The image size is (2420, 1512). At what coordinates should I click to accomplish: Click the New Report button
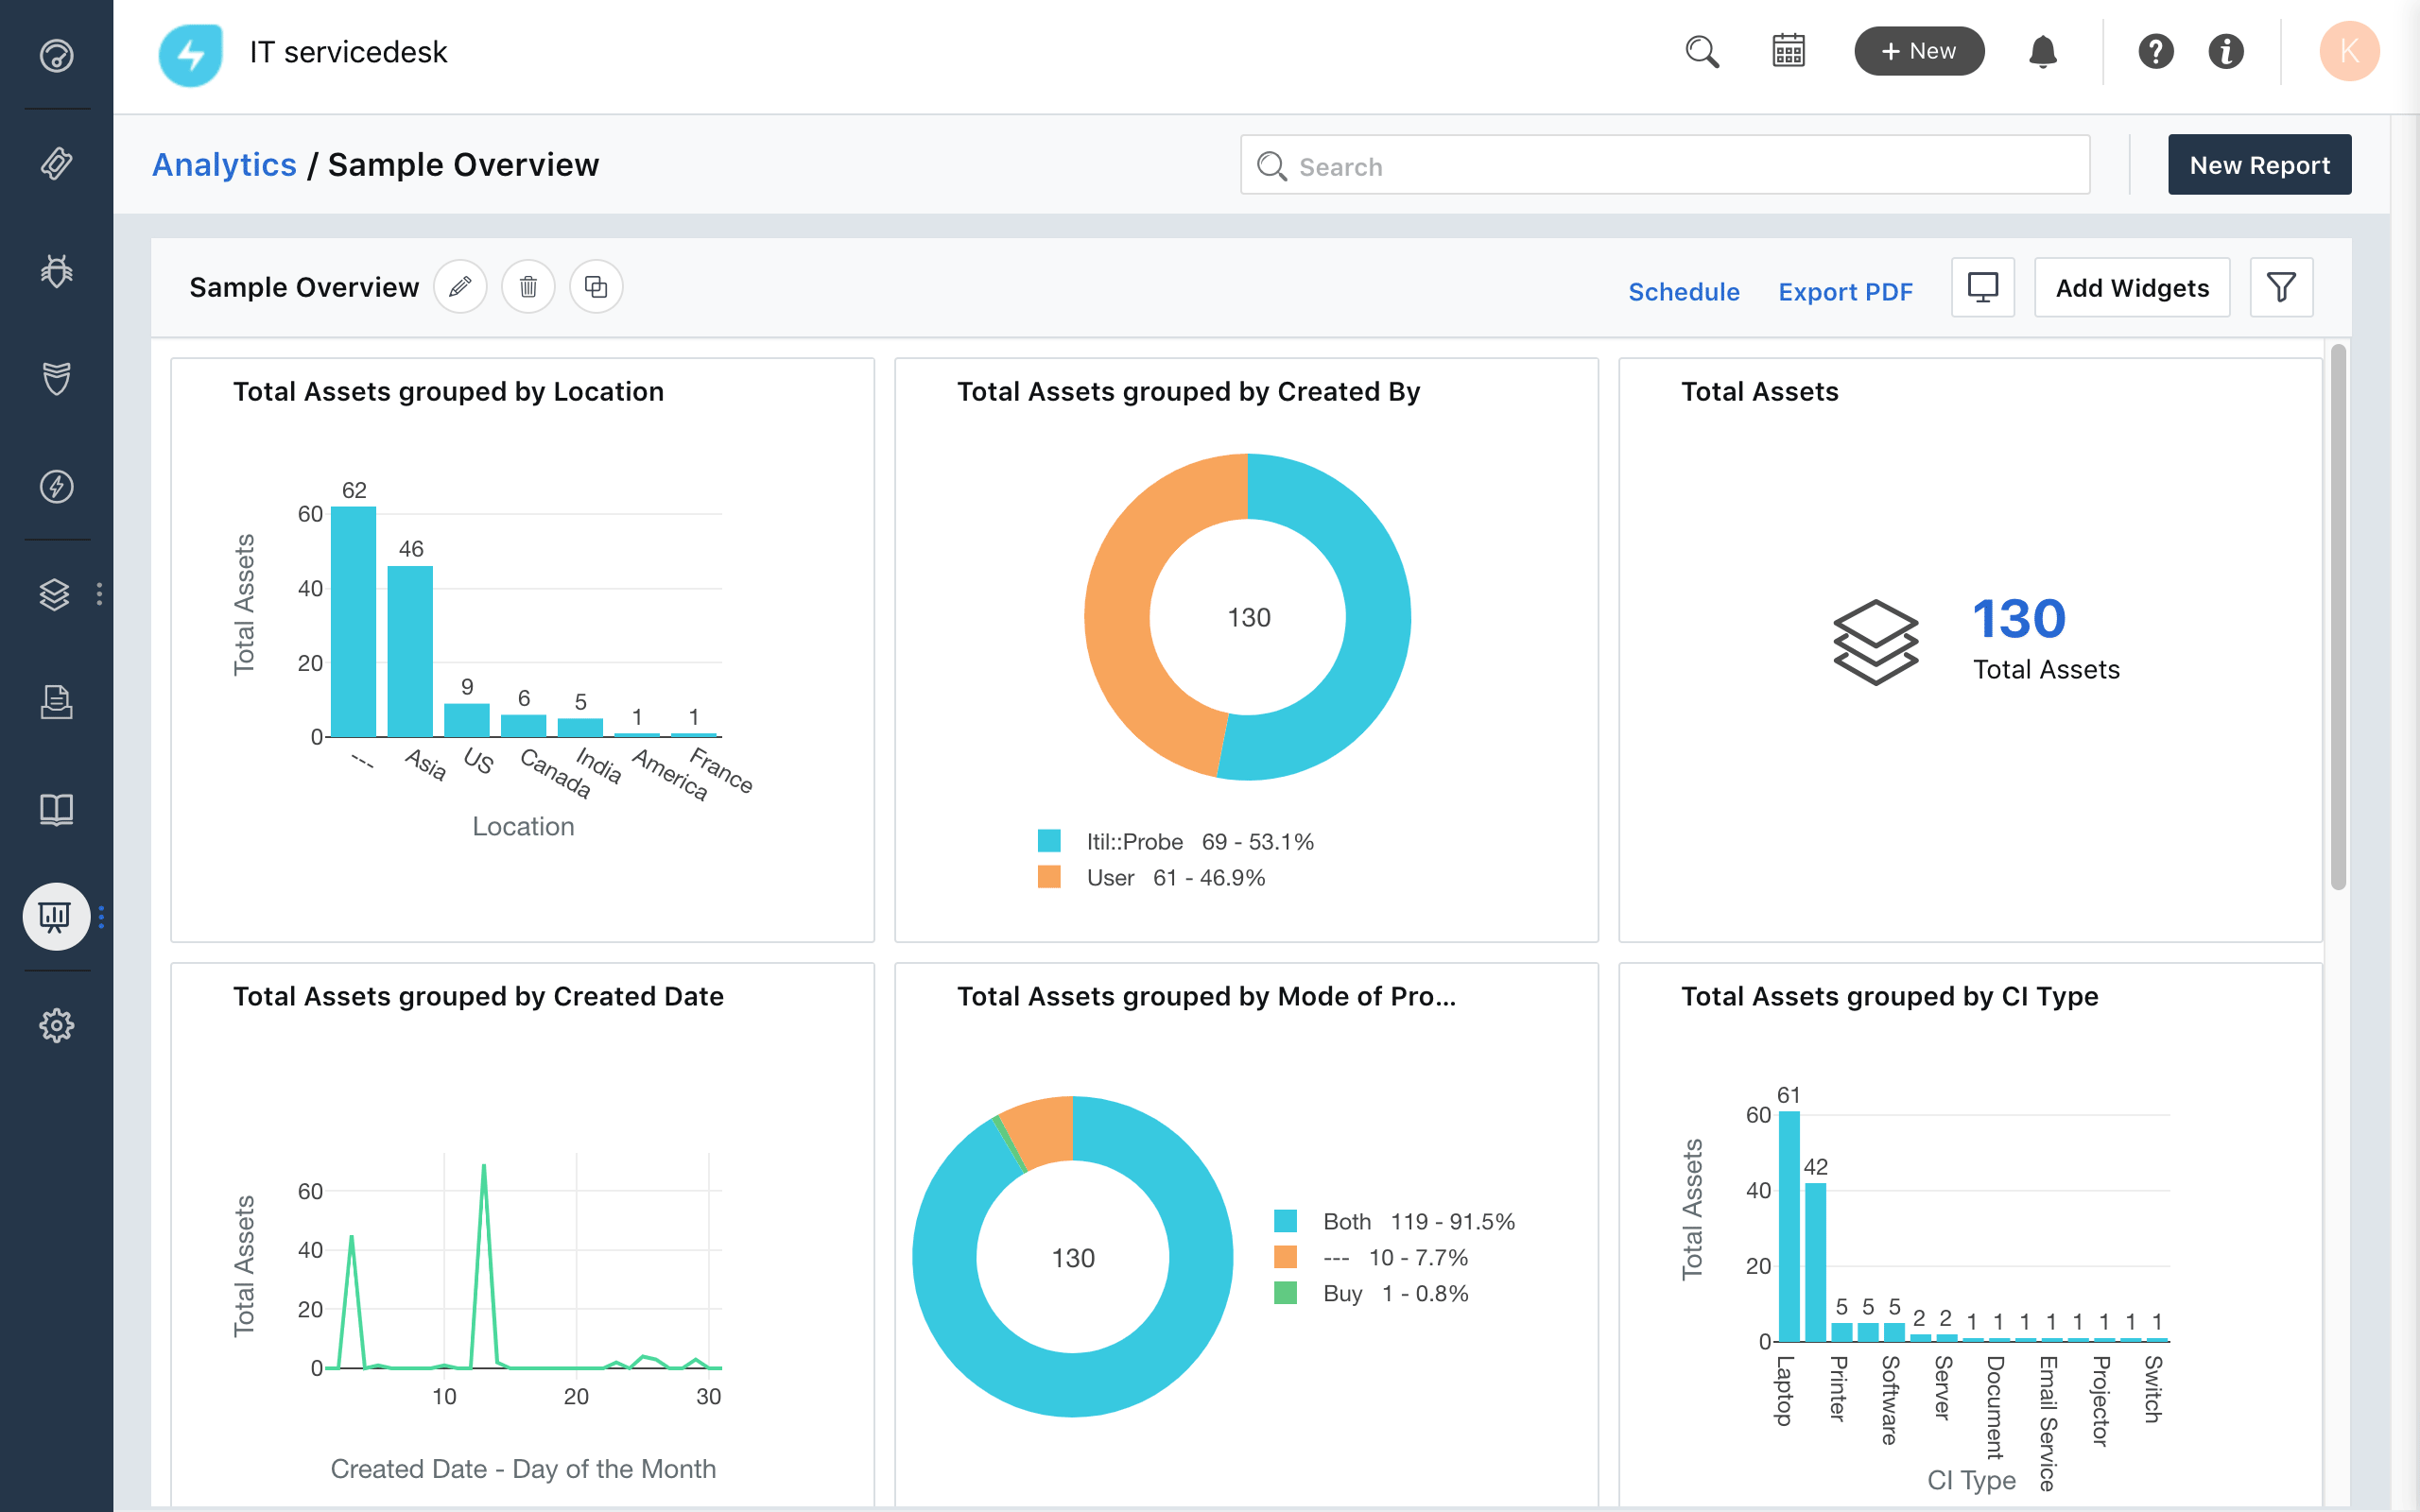[2259, 165]
